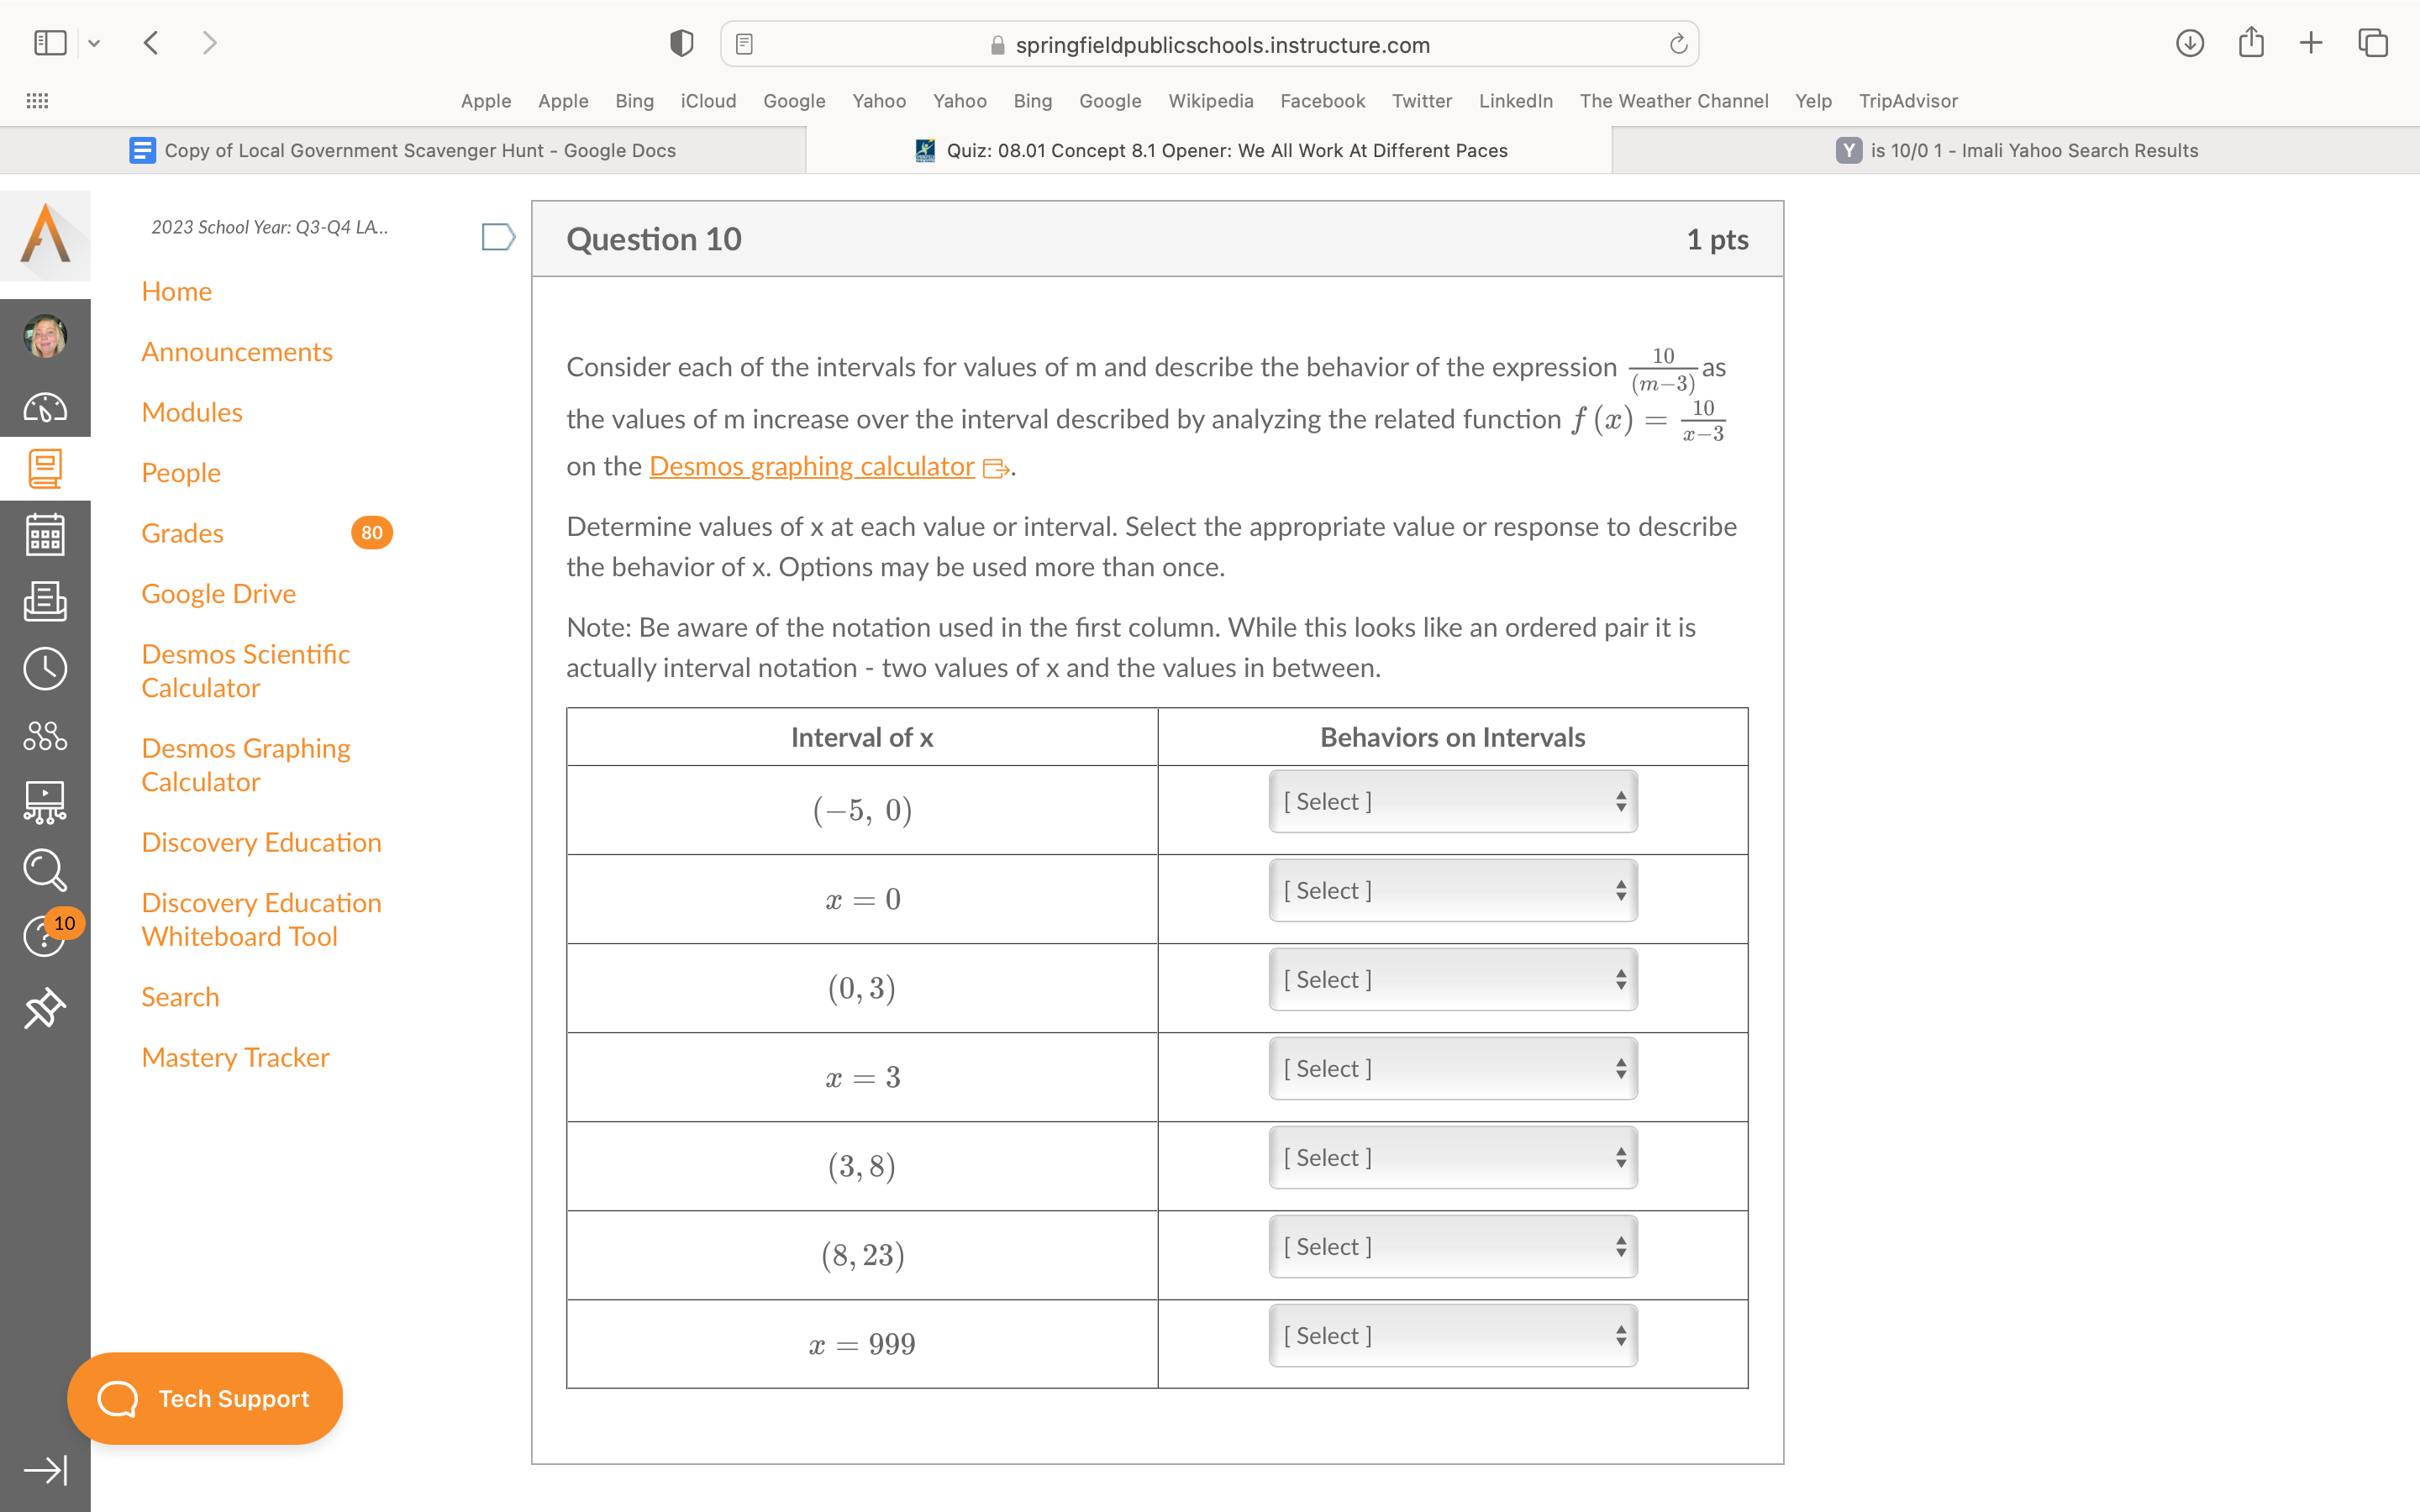Switch to Local Government Scavenger Hunt tab
This screenshot has height=1512, width=2420.
pyautogui.click(x=419, y=150)
